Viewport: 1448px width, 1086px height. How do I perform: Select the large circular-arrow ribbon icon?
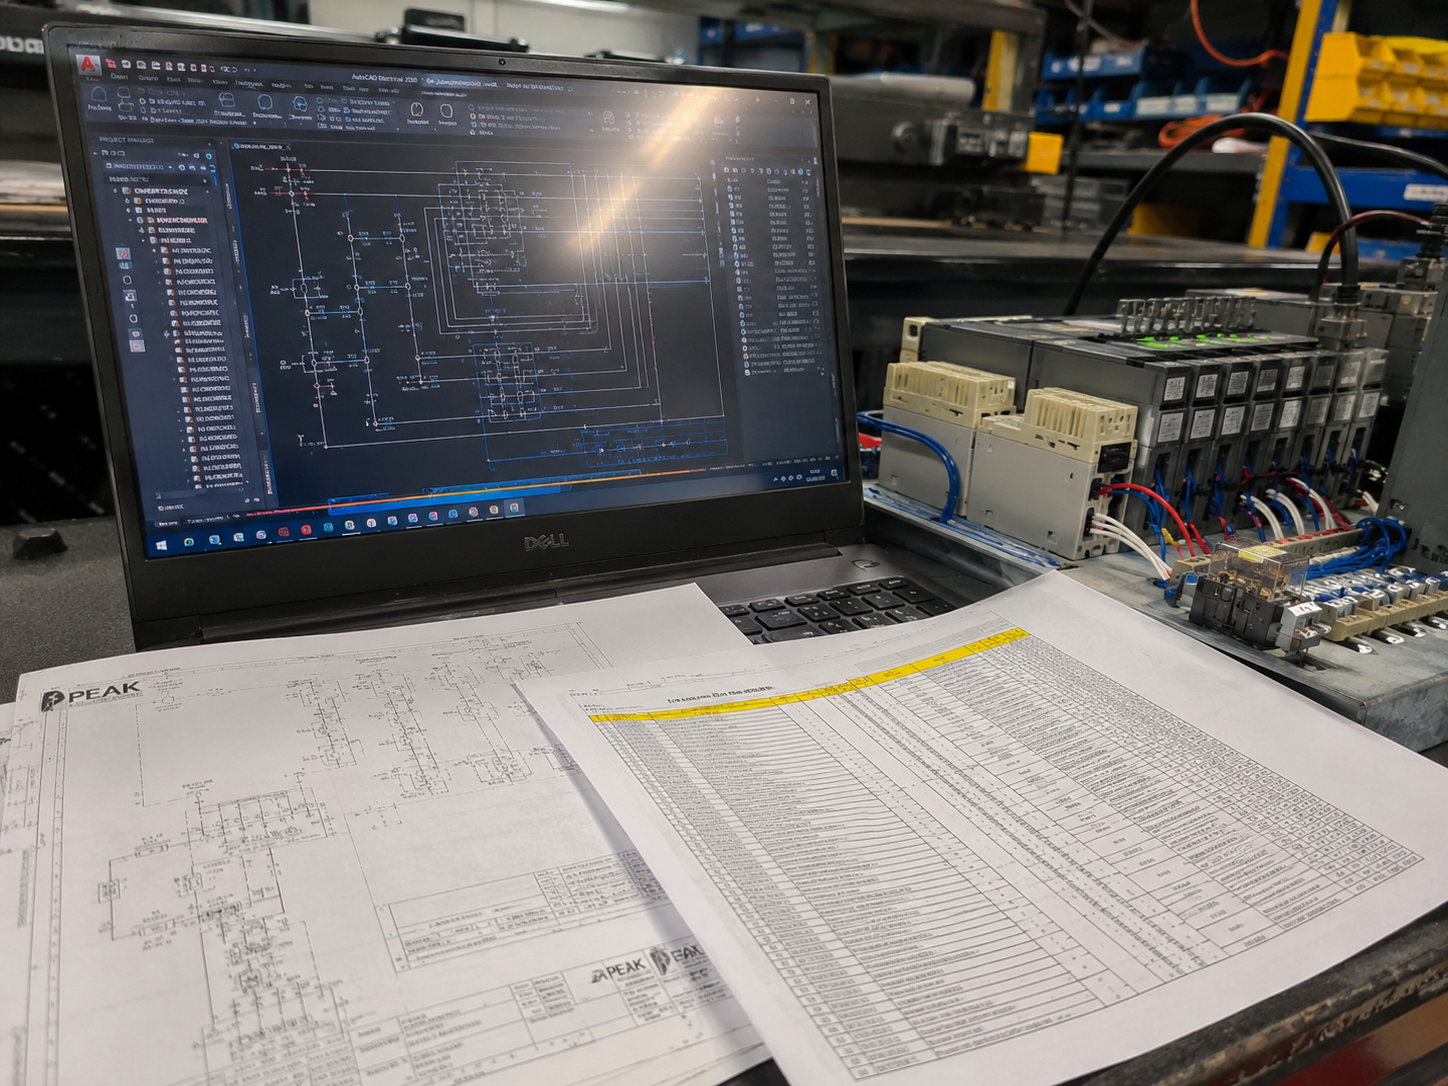(x=299, y=104)
